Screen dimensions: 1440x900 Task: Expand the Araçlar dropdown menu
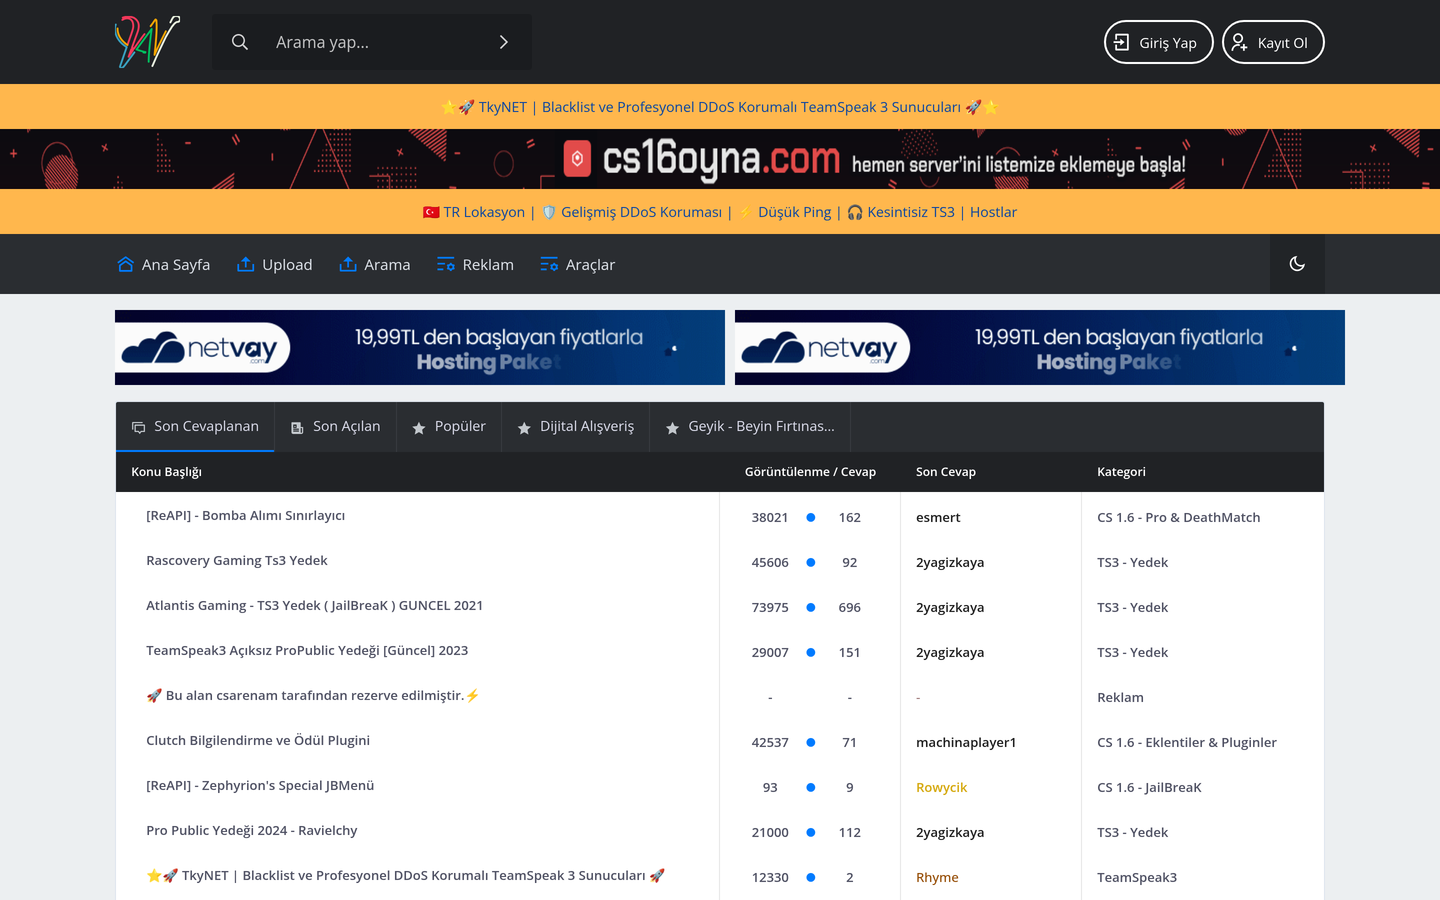pos(578,264)
